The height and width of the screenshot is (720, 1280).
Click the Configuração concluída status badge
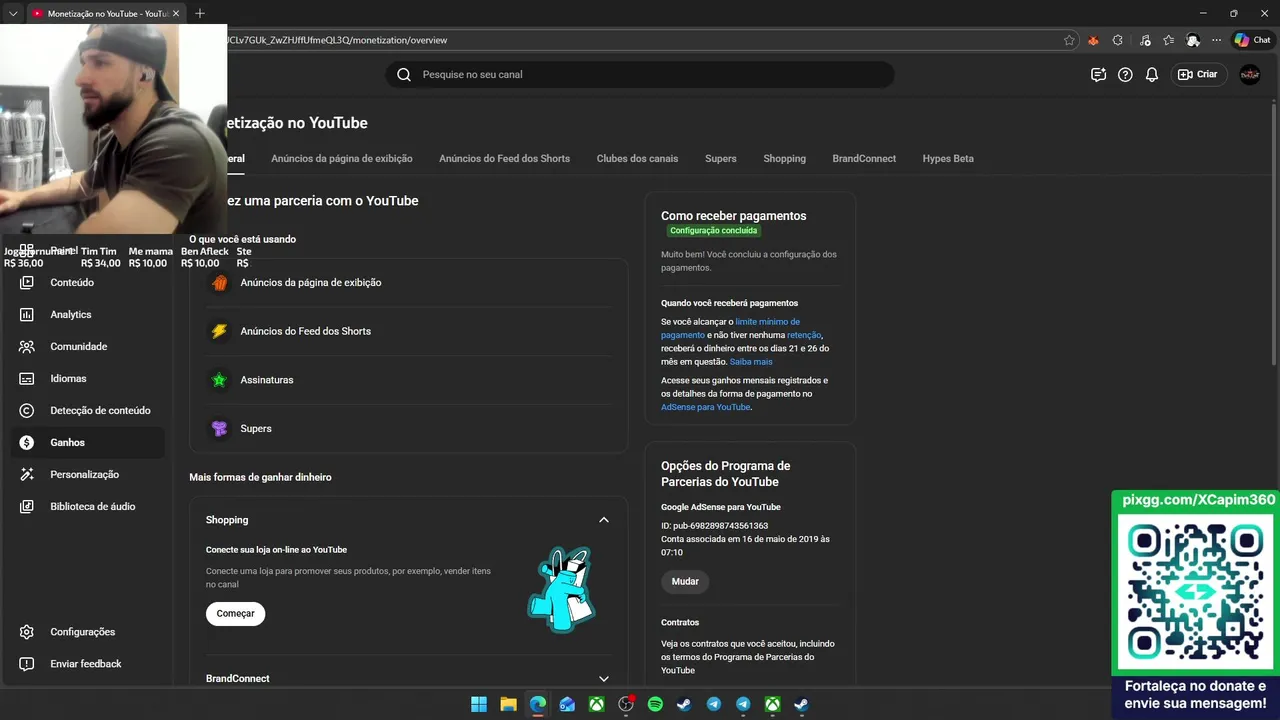pos(714,231)
